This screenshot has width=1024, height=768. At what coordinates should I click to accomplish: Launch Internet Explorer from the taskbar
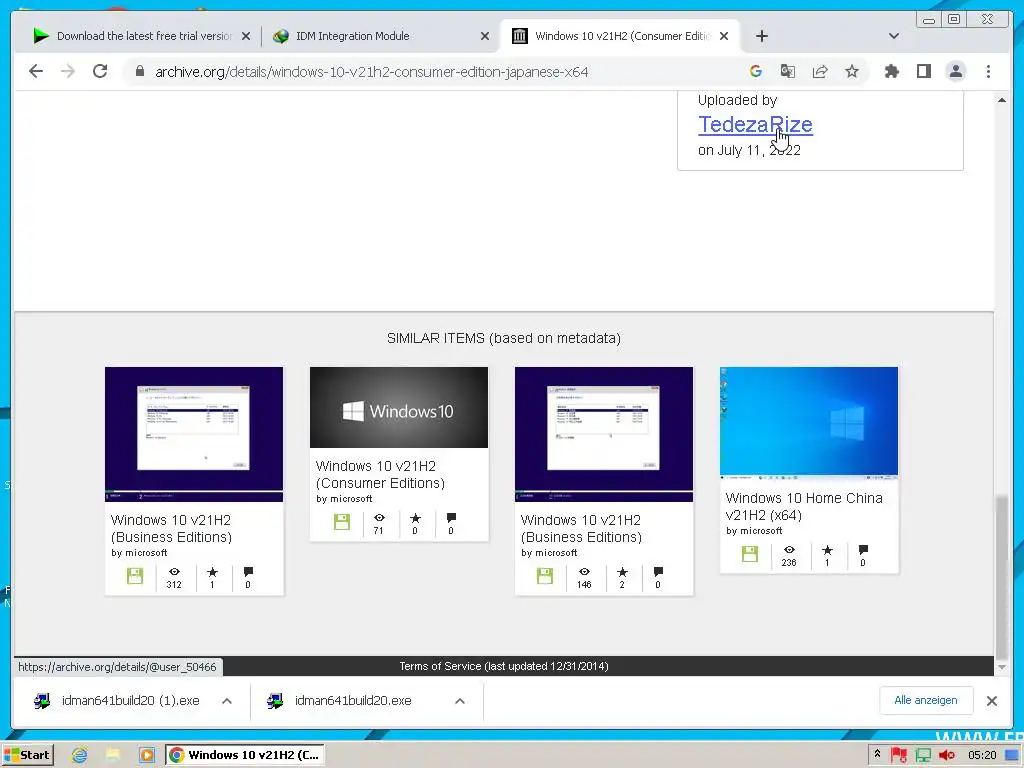[79, 755]
